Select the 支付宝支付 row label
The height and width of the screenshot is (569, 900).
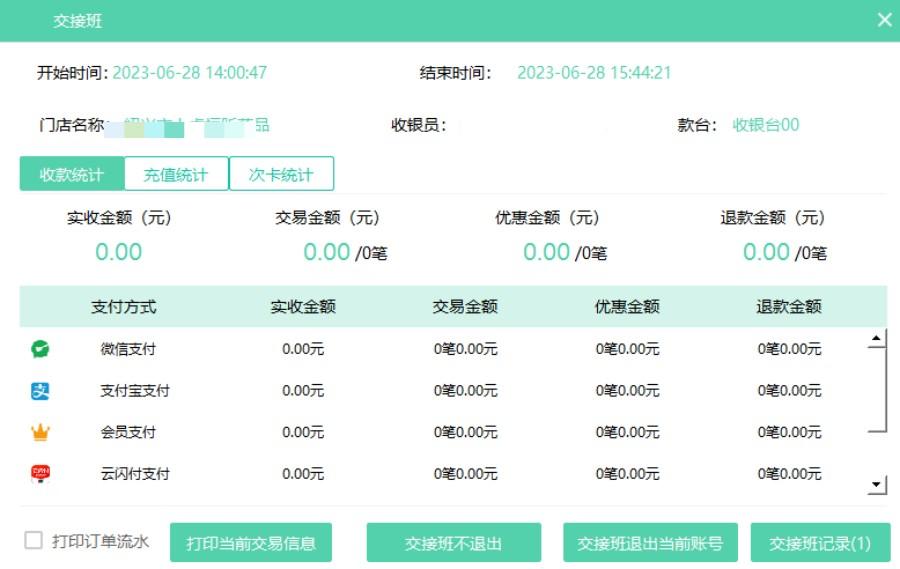[x=135, y=391]
